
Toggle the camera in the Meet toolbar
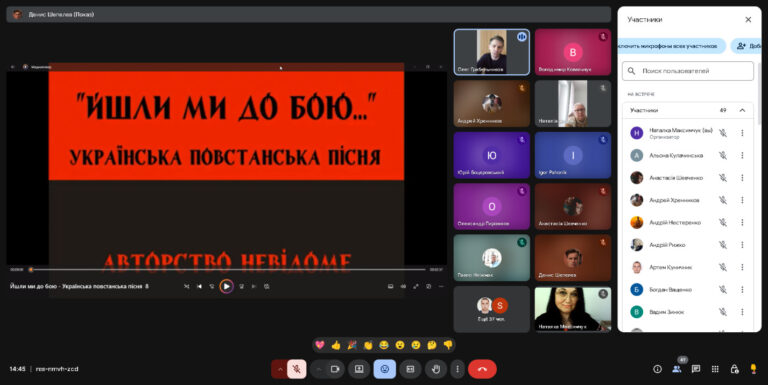[x=335, y=369]
